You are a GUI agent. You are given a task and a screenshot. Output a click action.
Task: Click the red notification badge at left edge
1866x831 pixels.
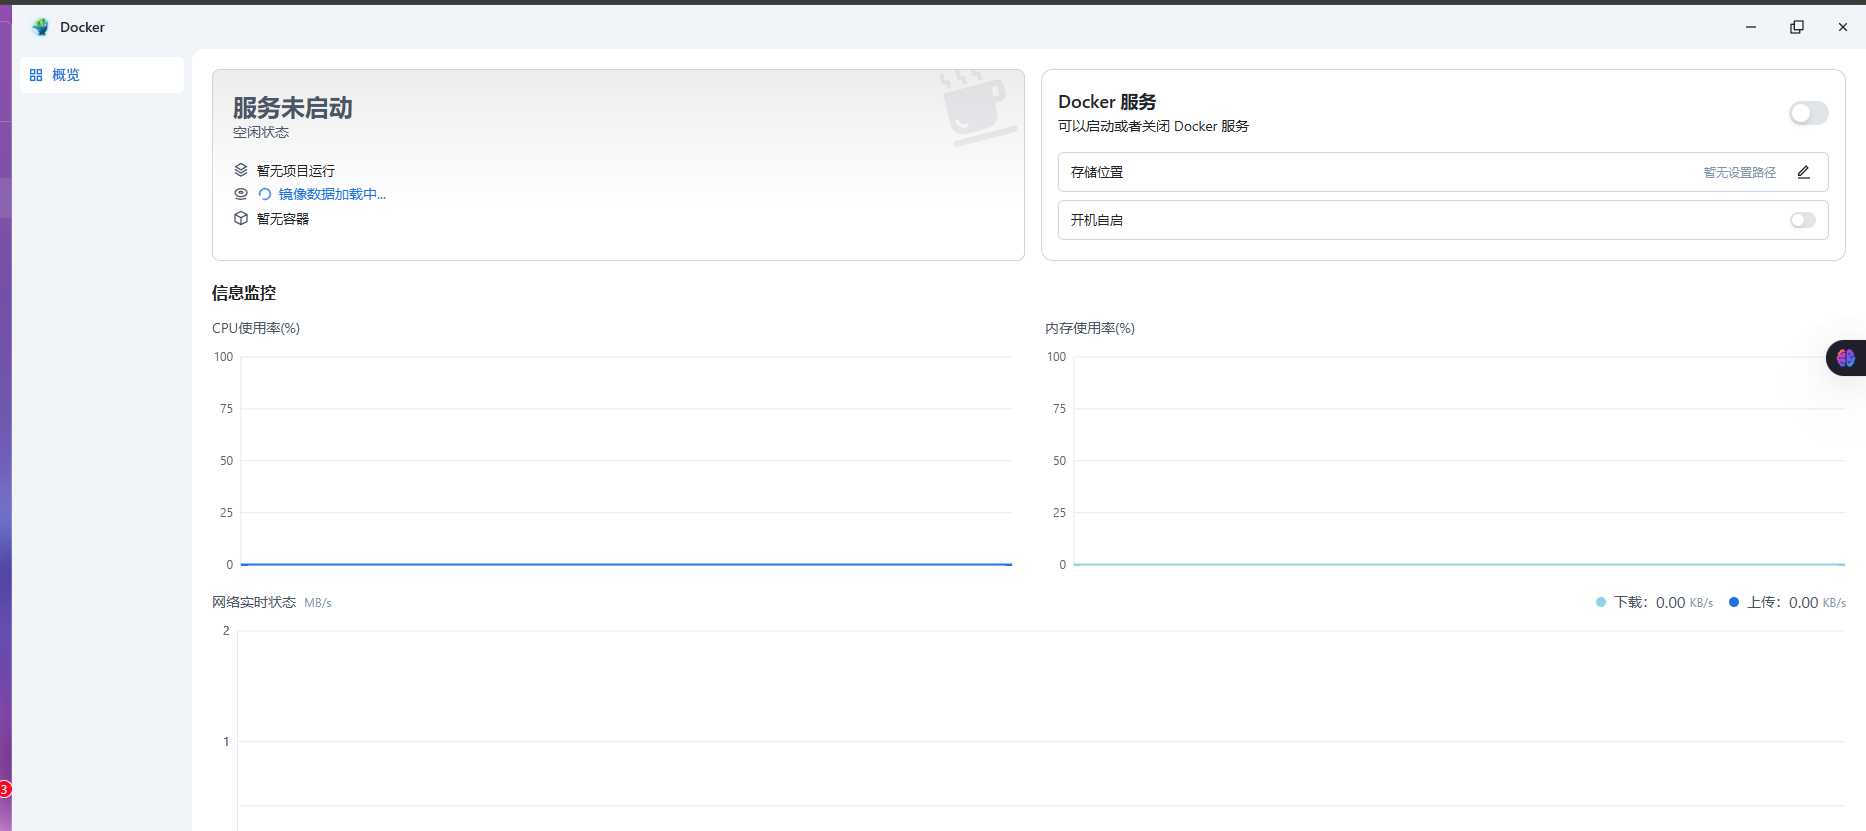(x=4, y=790)
